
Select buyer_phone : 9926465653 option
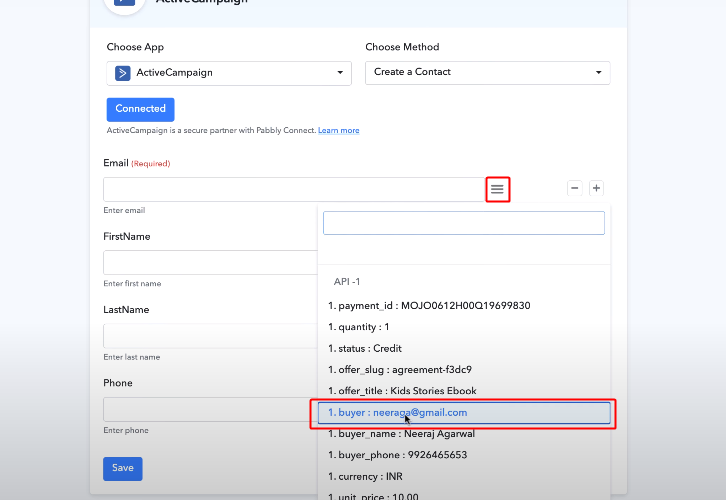click(x=463, y=455)
